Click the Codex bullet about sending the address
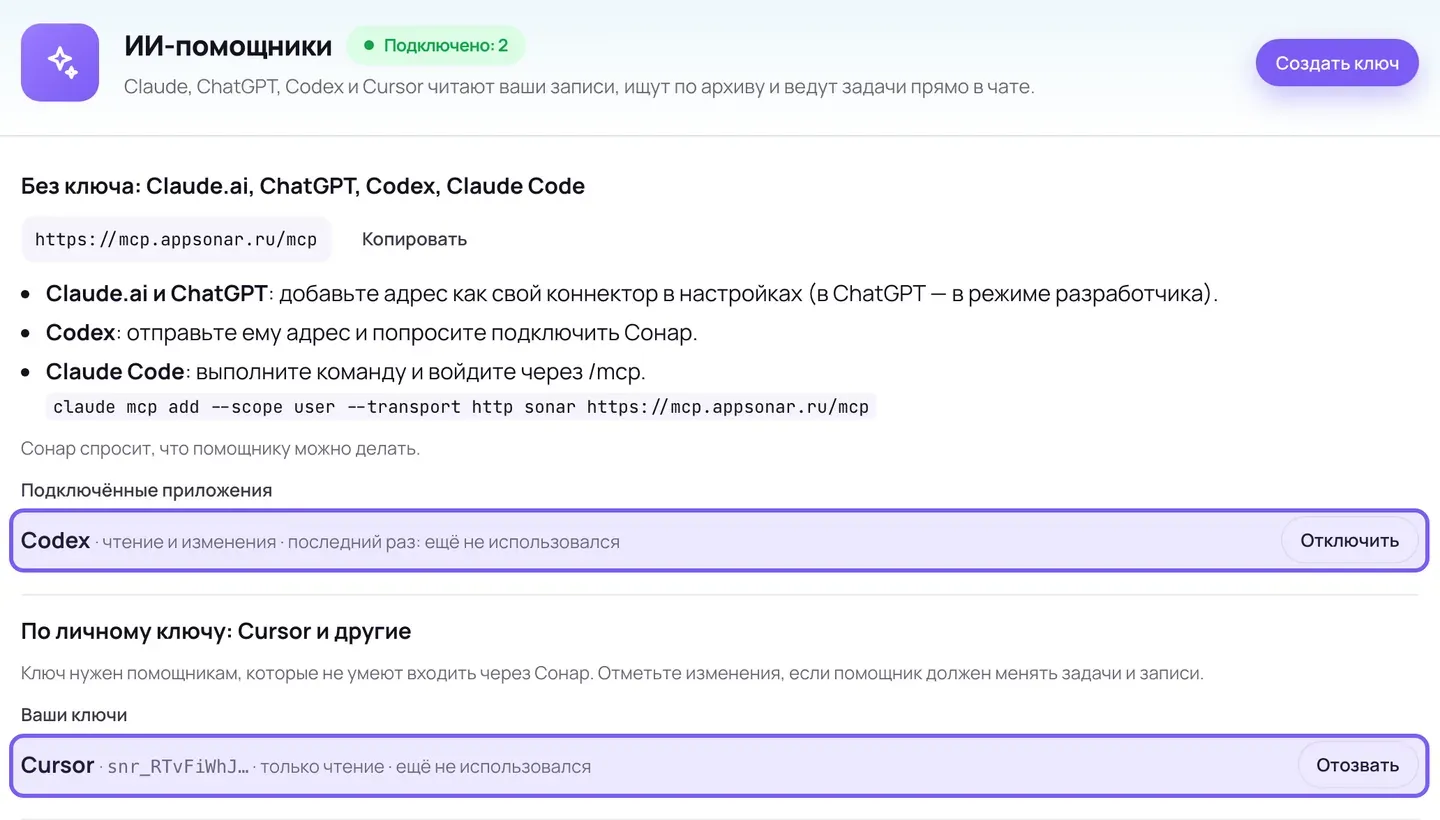The width and height of the screenshot is (1440, 820). tap(372, 333)
